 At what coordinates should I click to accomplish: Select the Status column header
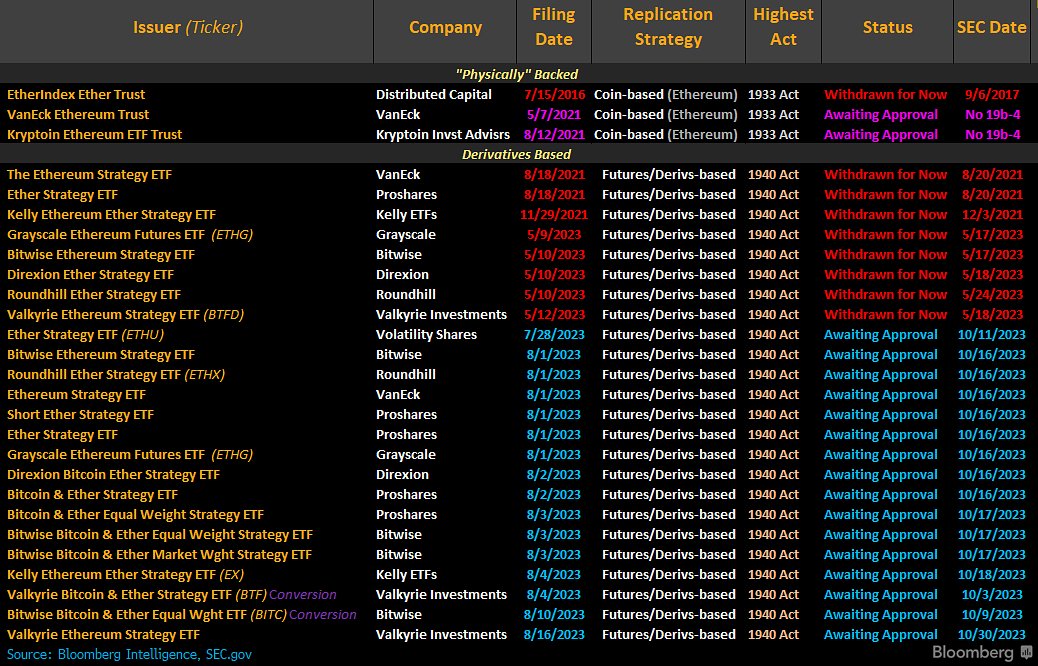click(x=887, y=27)
